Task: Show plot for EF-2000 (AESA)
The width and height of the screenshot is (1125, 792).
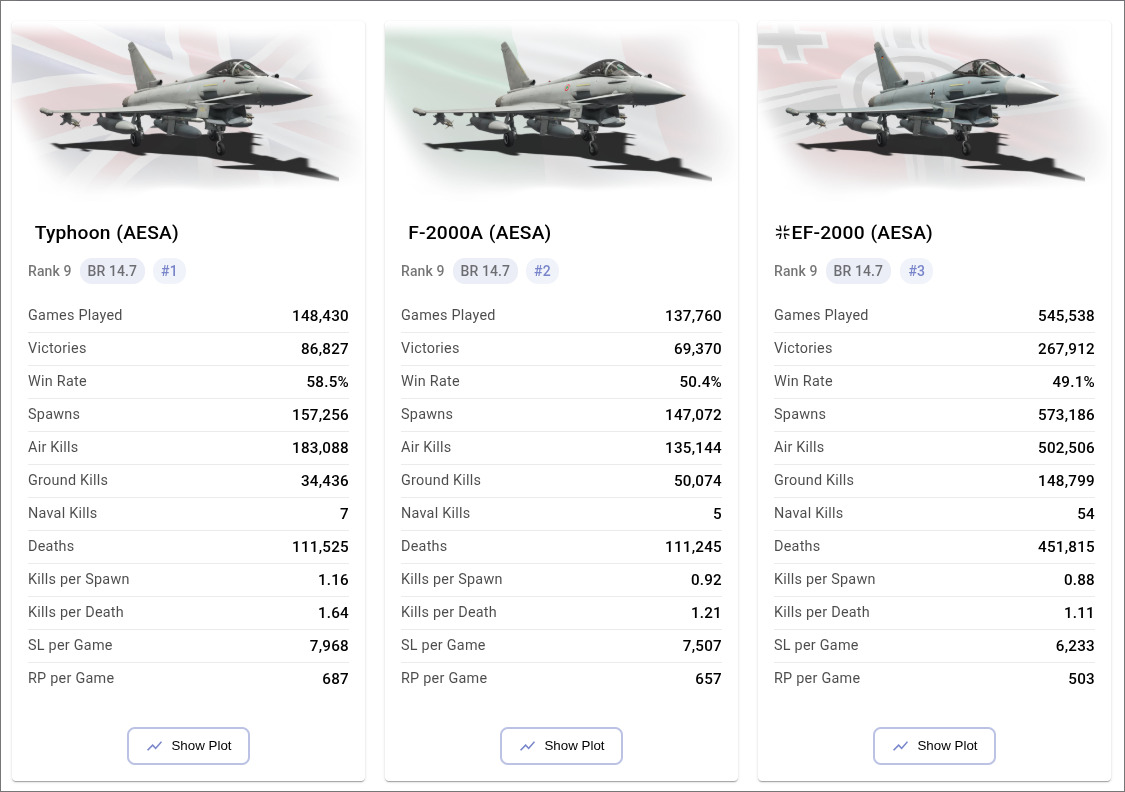Action: [934, 746]
